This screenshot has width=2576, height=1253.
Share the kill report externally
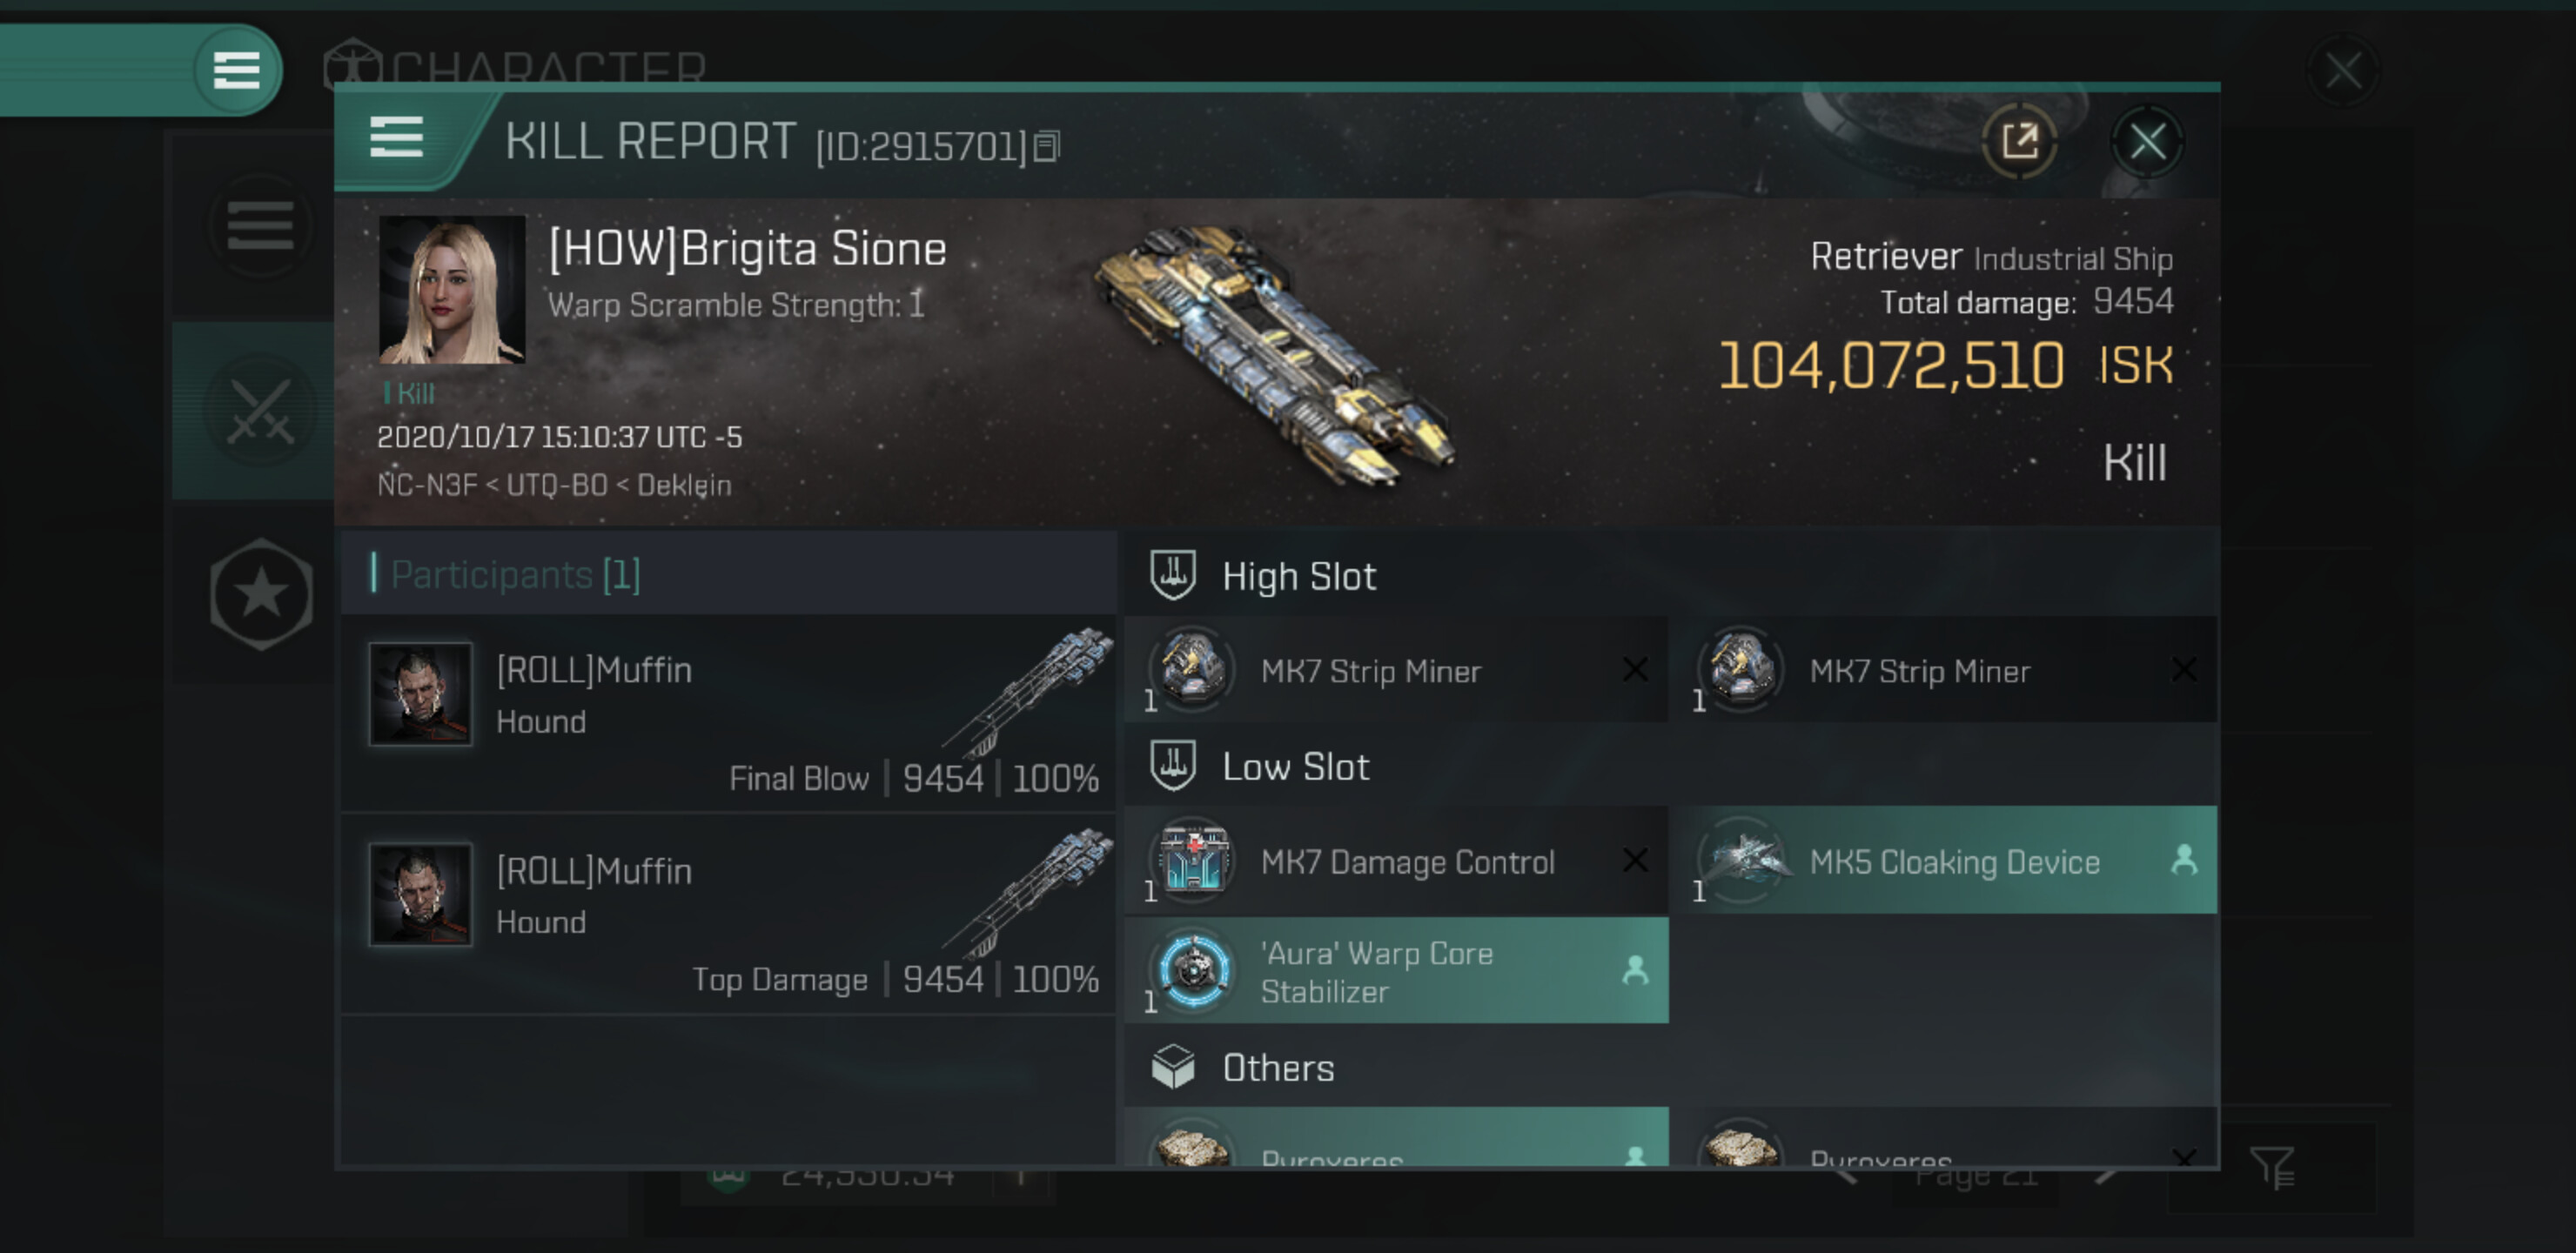point(2019,141)
